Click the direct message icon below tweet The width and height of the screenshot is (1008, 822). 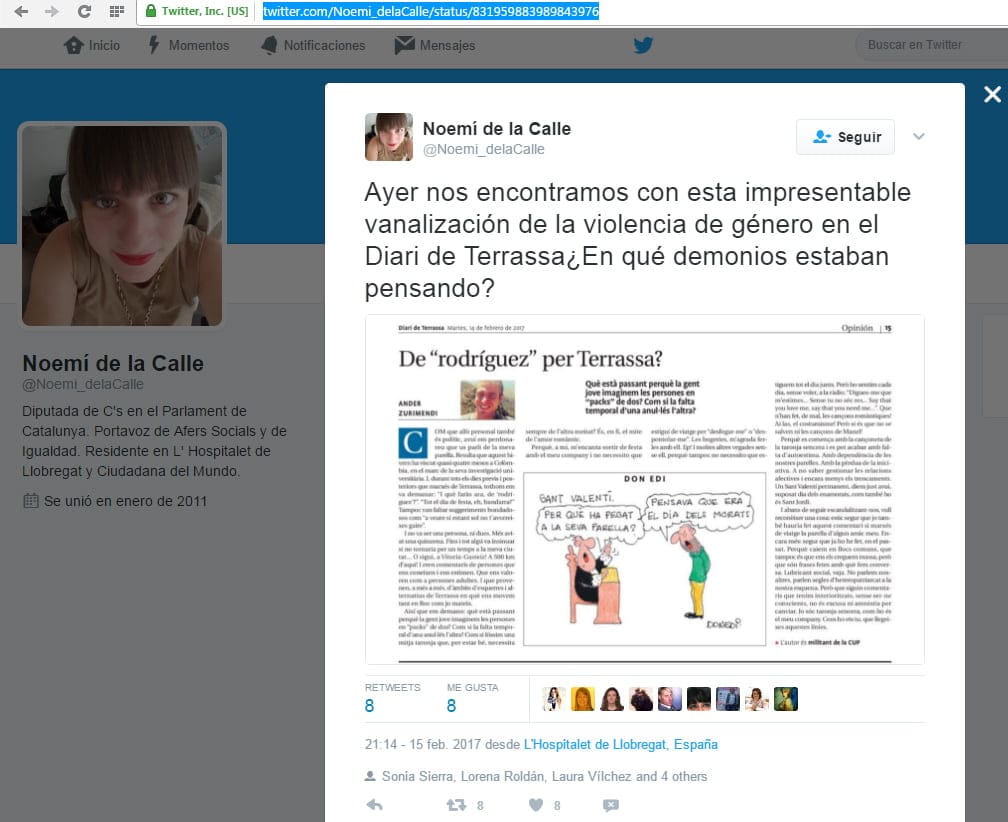point(611,805)
